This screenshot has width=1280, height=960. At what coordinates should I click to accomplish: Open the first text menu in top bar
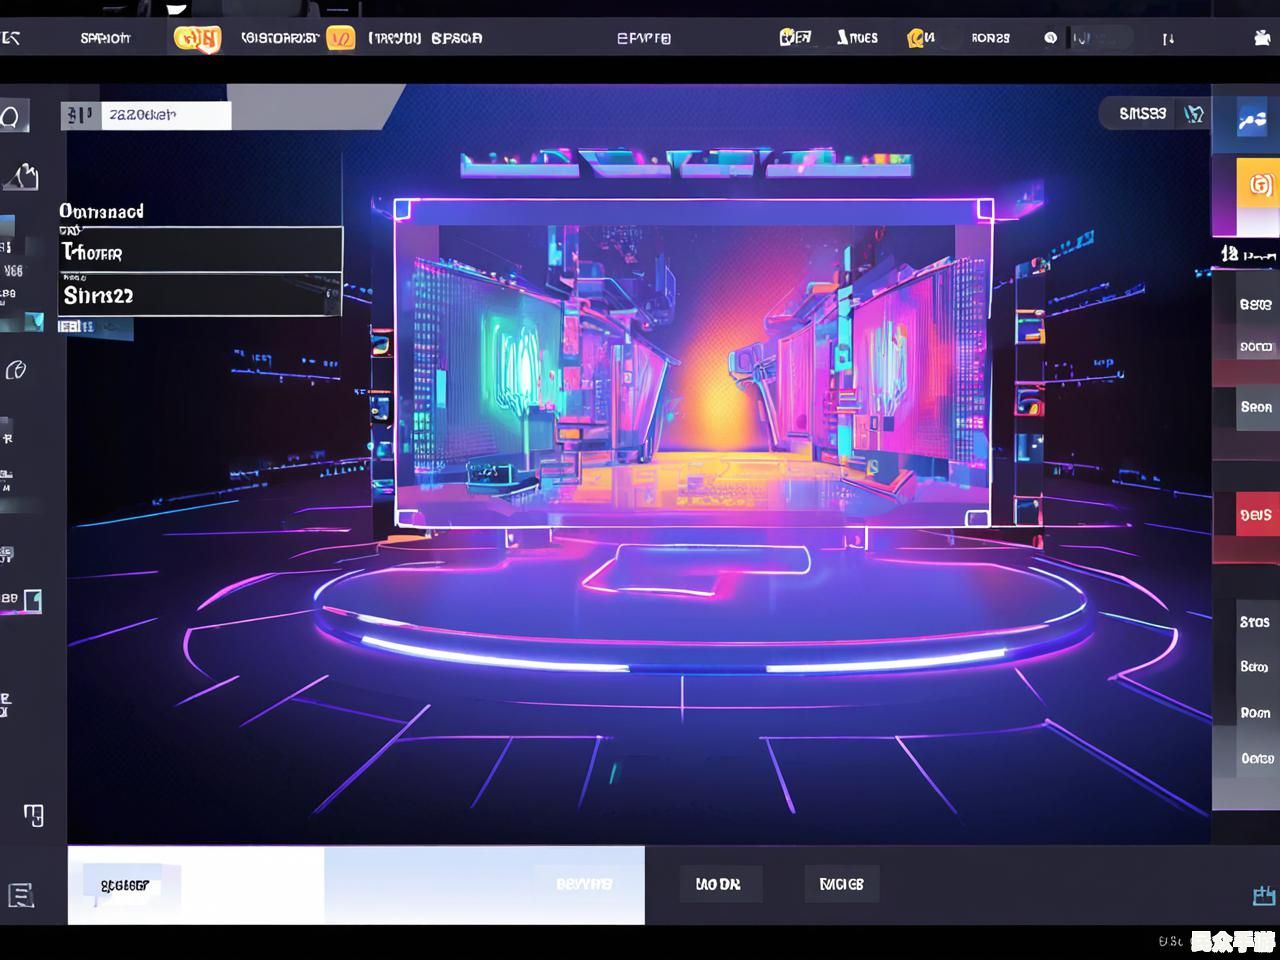[x=105, y=38]
